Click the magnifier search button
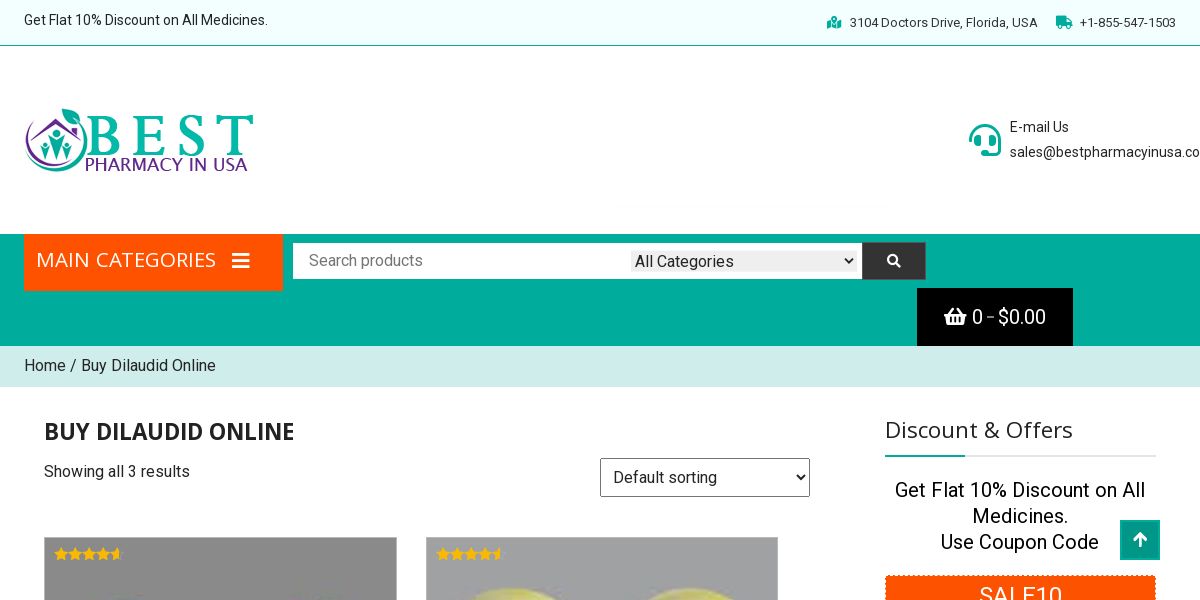 (x=894, y=261)
